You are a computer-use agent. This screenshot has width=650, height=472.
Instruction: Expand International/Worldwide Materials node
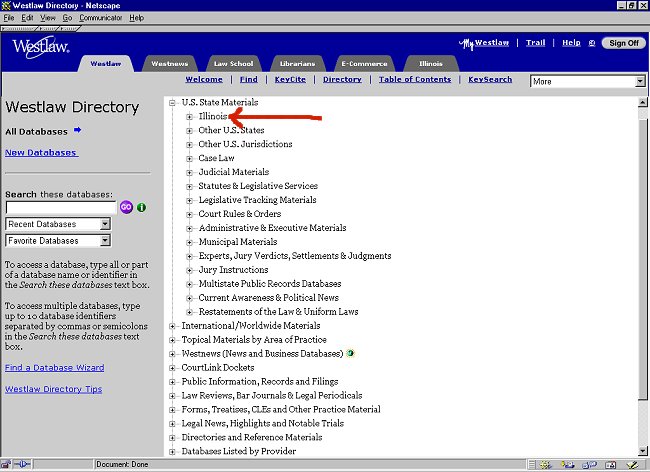pyautogui.click(x=172, y=327)
